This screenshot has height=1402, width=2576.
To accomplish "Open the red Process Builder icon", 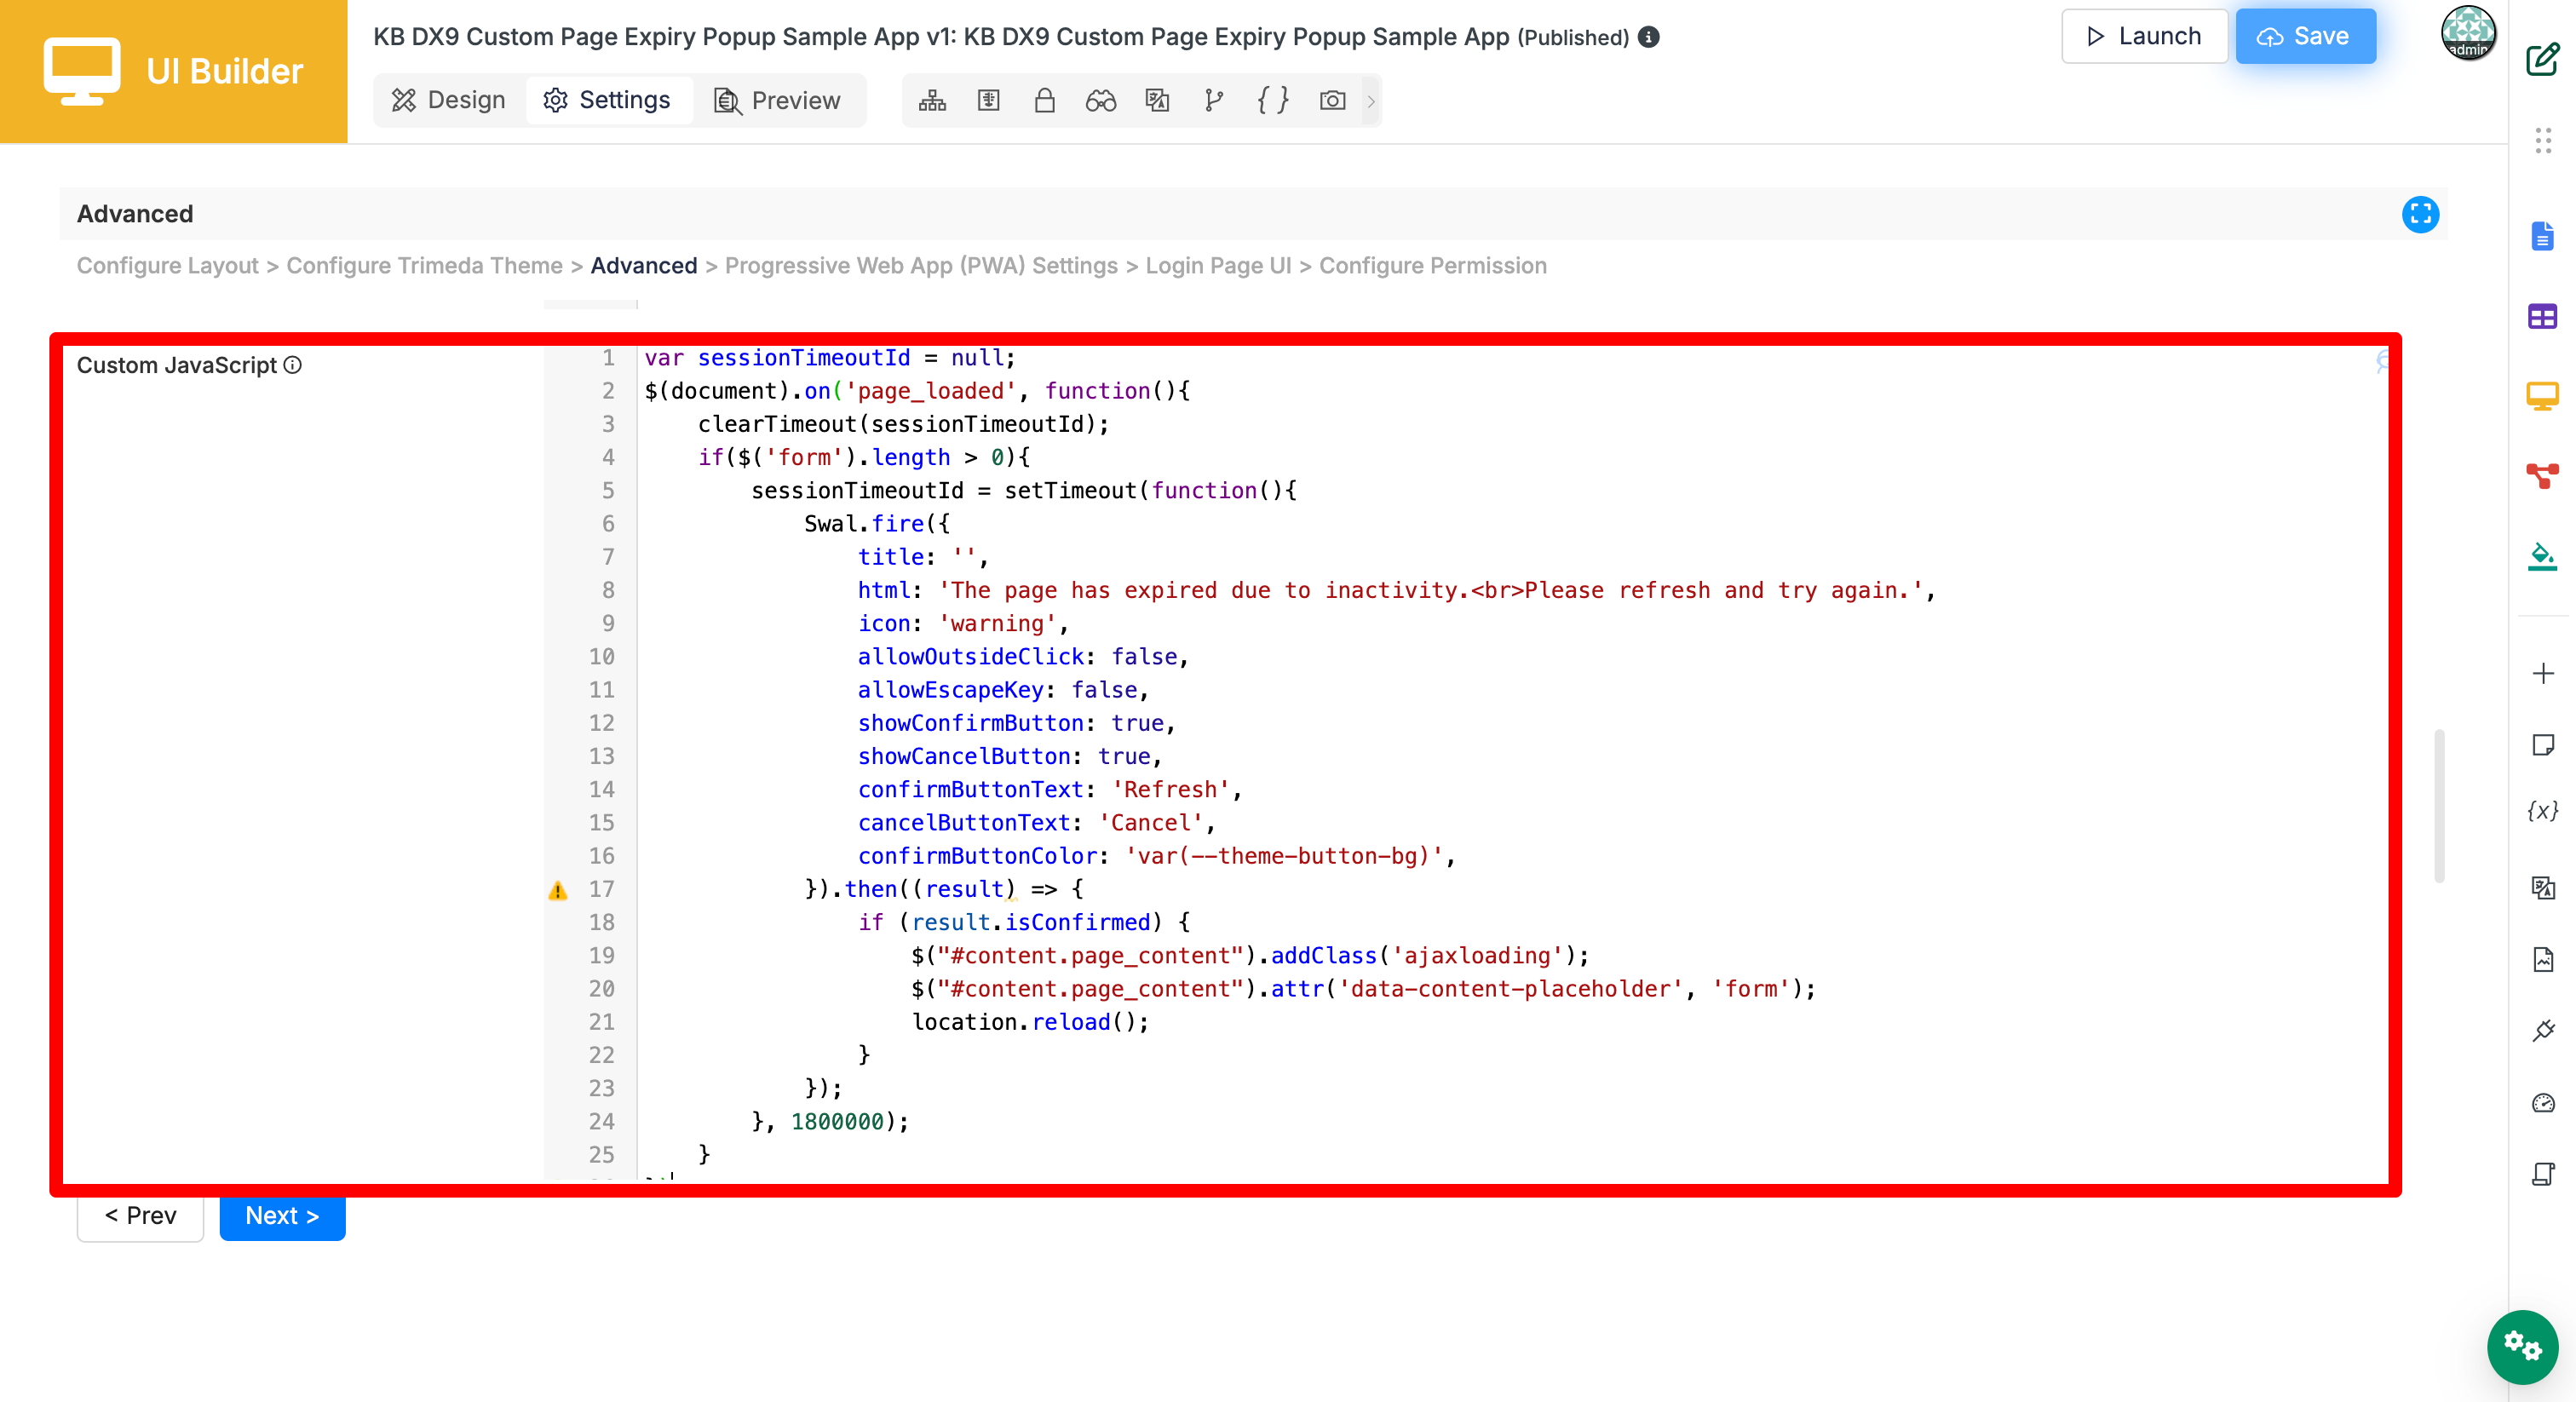I will pyautogui.click(x=2543, y=475).
